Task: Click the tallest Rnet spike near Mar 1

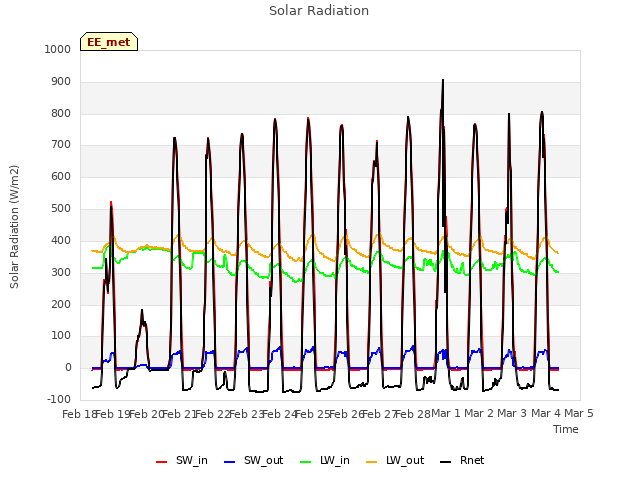Action: click(x=443, y=82)
